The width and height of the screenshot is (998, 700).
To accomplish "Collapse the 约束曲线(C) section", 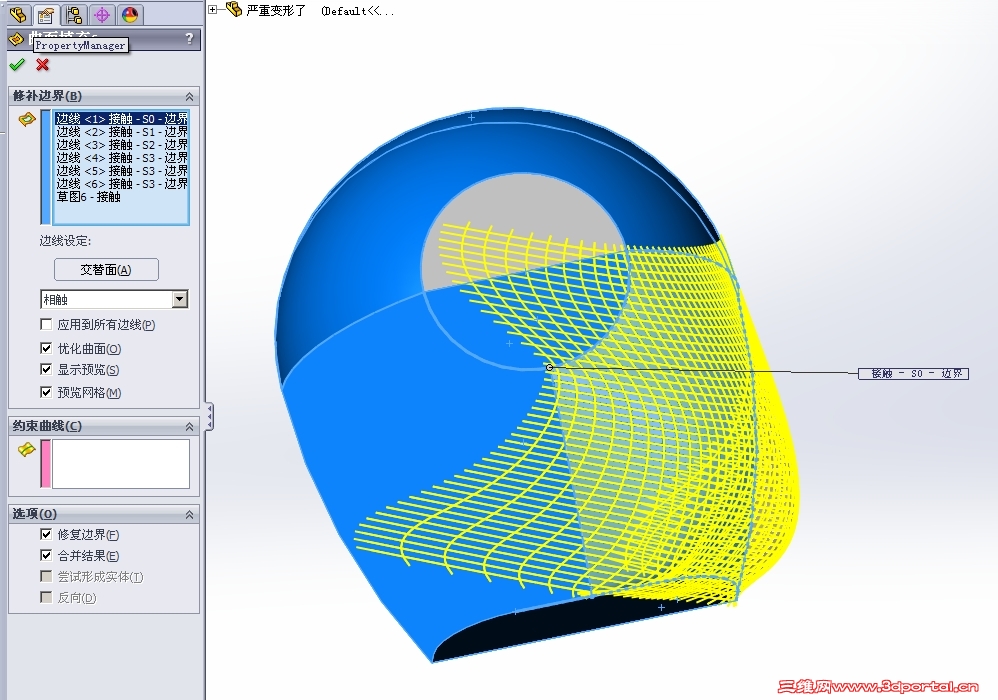I will (x=189, y=426).
